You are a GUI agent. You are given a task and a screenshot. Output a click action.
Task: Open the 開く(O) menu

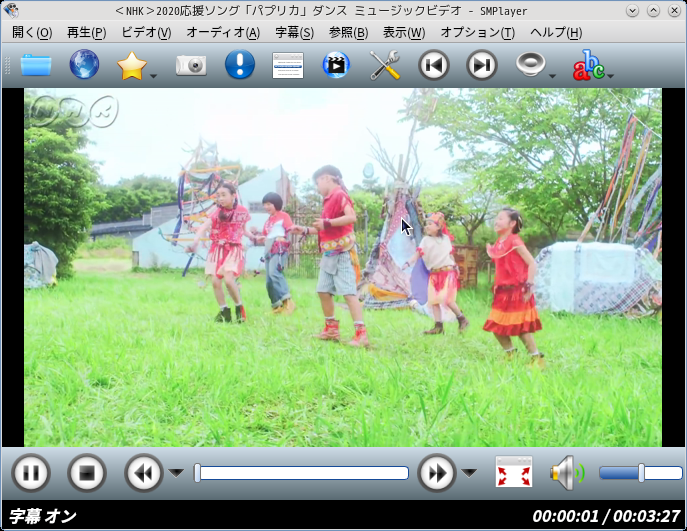(32, 32)
